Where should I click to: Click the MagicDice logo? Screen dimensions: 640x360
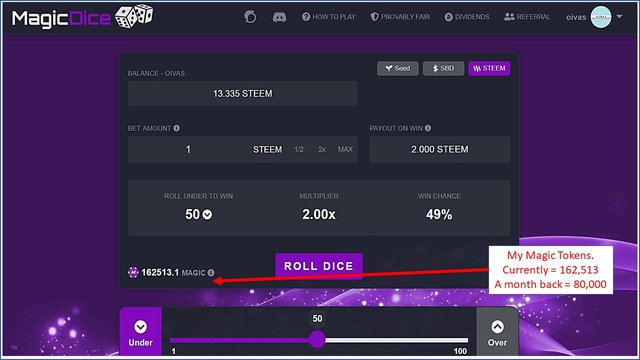point(82,17)
